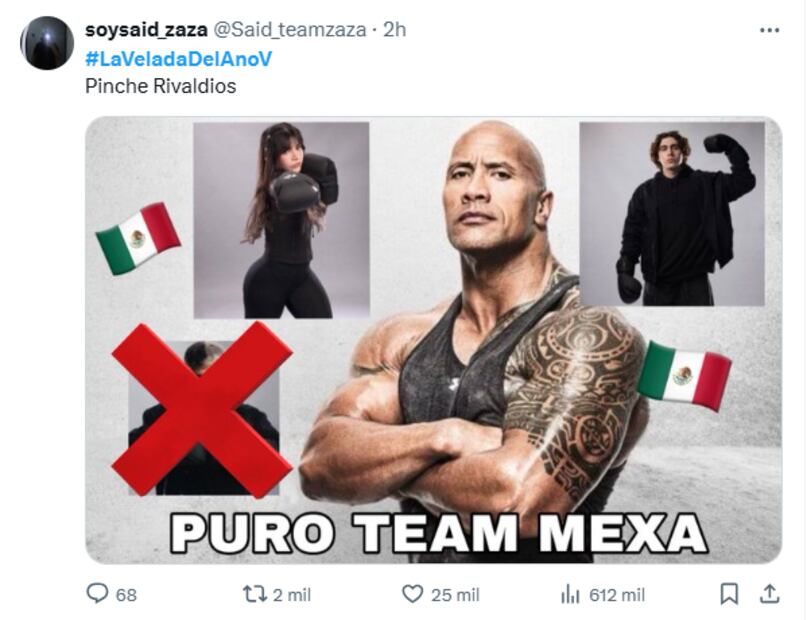Retweet using the repost arrows icon
Screen dimensions: 807x620
click(255, 594)
